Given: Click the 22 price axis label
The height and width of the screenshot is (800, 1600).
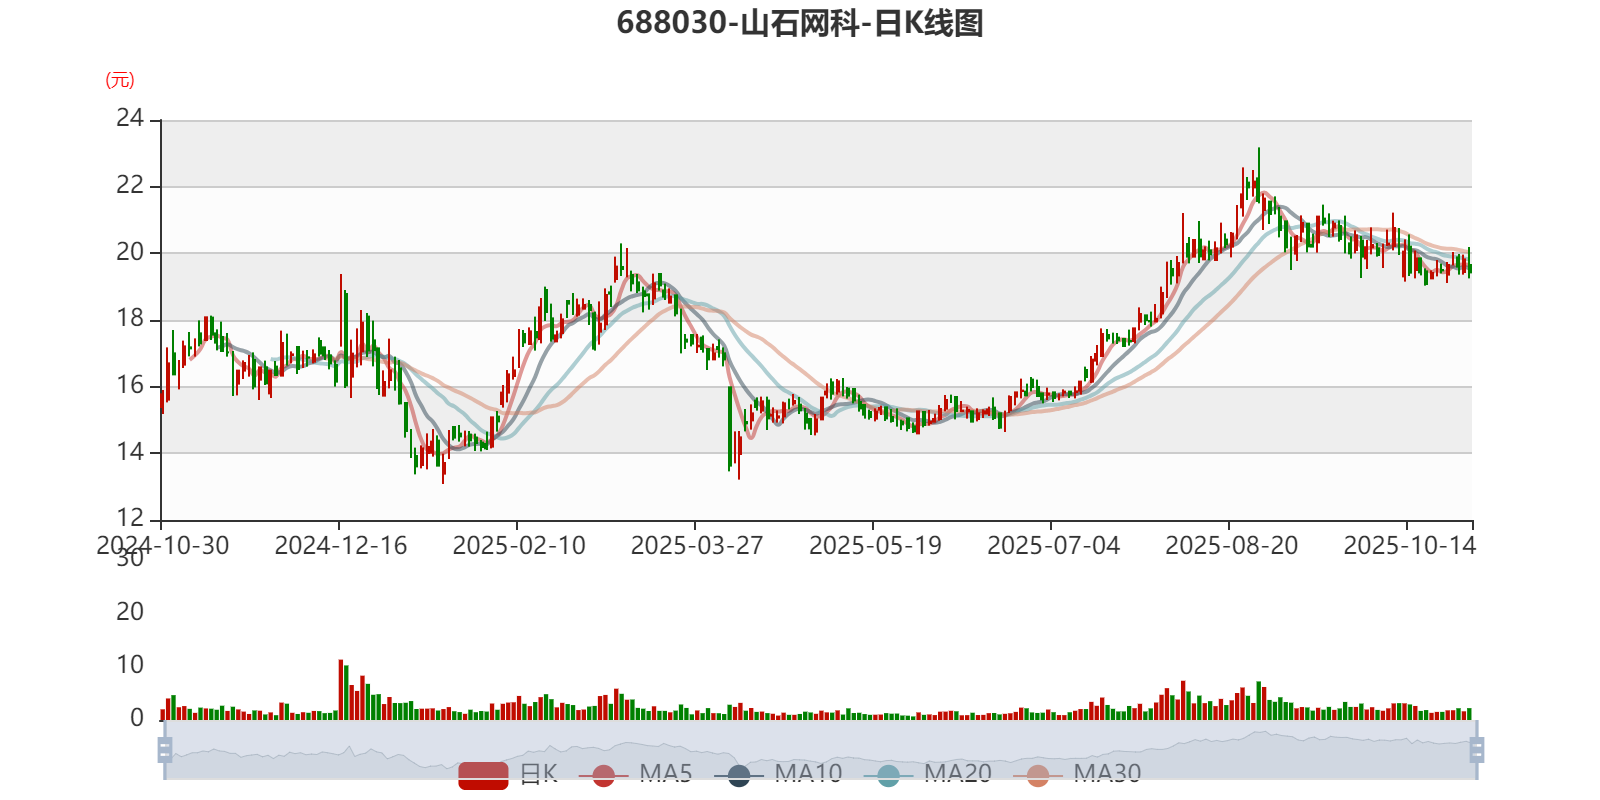Looking at the screenshot, I should [130, 185].
